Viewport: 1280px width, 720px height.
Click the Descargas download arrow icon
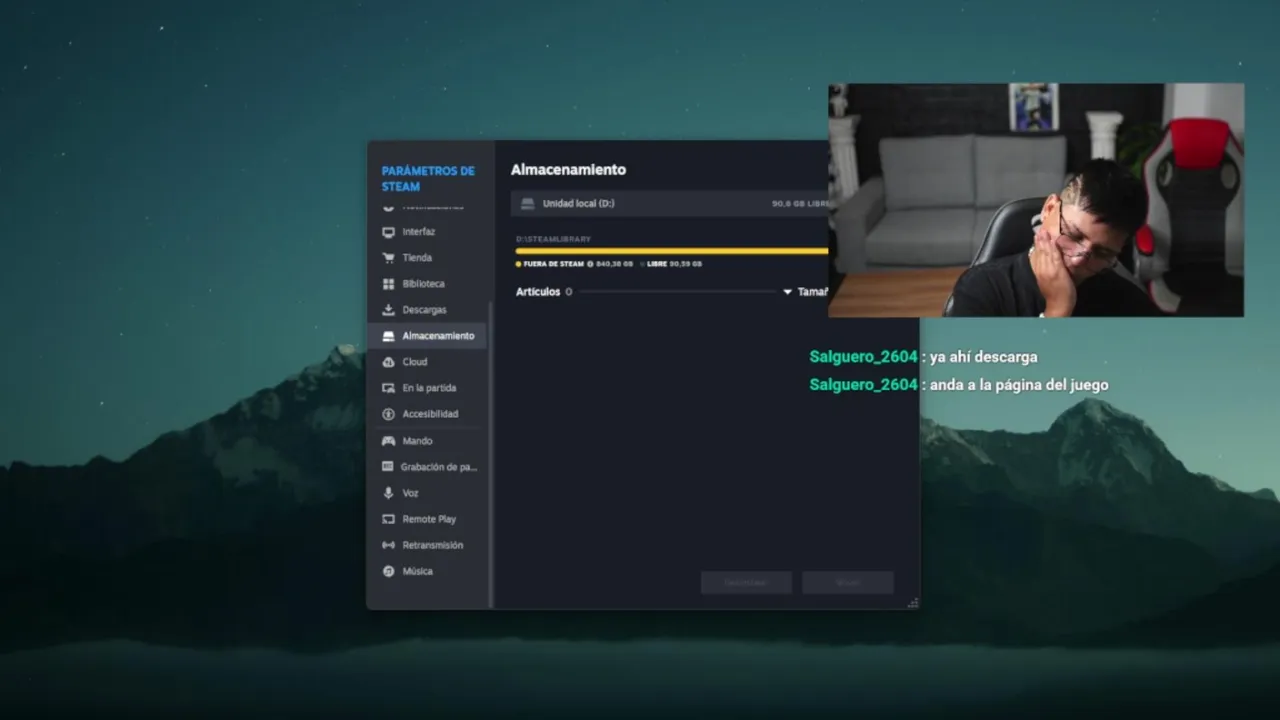[x=388, y=310]
